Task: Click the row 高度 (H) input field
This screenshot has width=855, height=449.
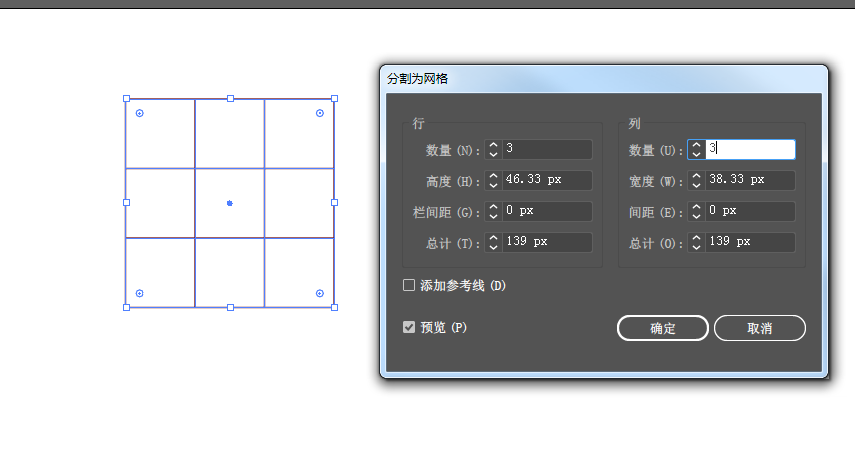Action: pyautogui.click(x=547, y=180)
